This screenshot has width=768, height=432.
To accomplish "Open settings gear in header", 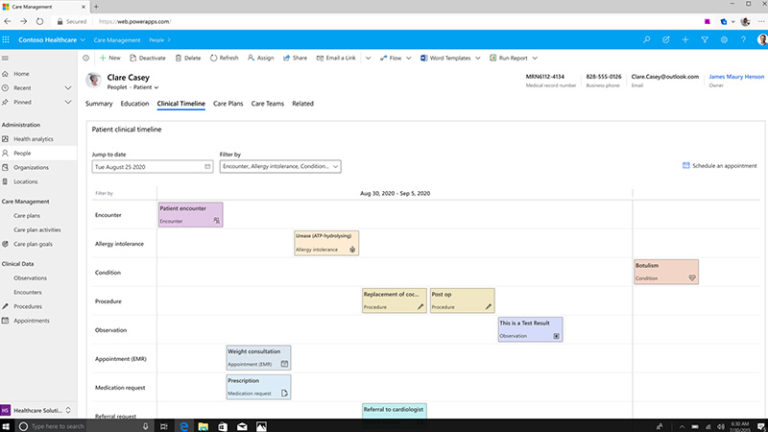I will (724, 40).
